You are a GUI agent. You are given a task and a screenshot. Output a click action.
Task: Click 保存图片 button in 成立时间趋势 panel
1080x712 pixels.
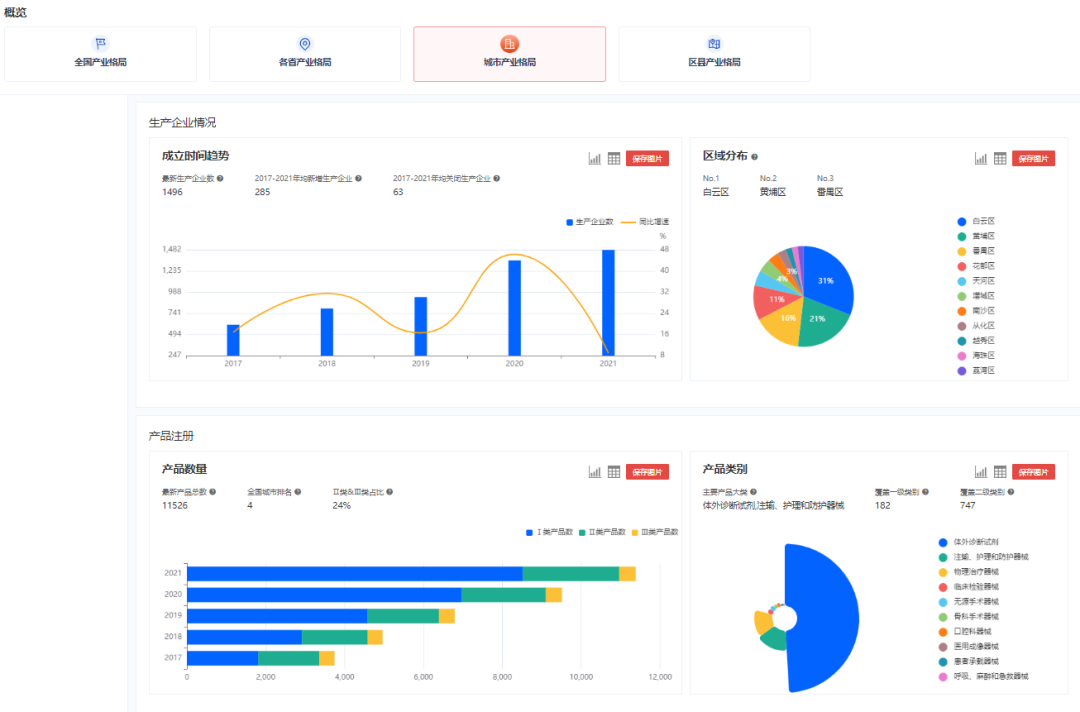pos(647,158)
